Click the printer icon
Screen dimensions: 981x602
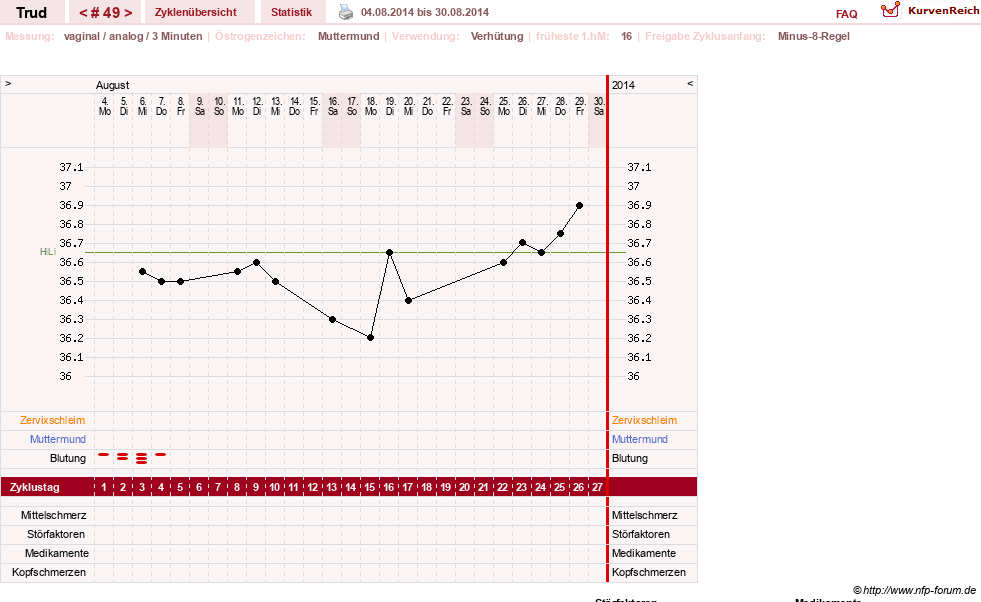(346, 12)
